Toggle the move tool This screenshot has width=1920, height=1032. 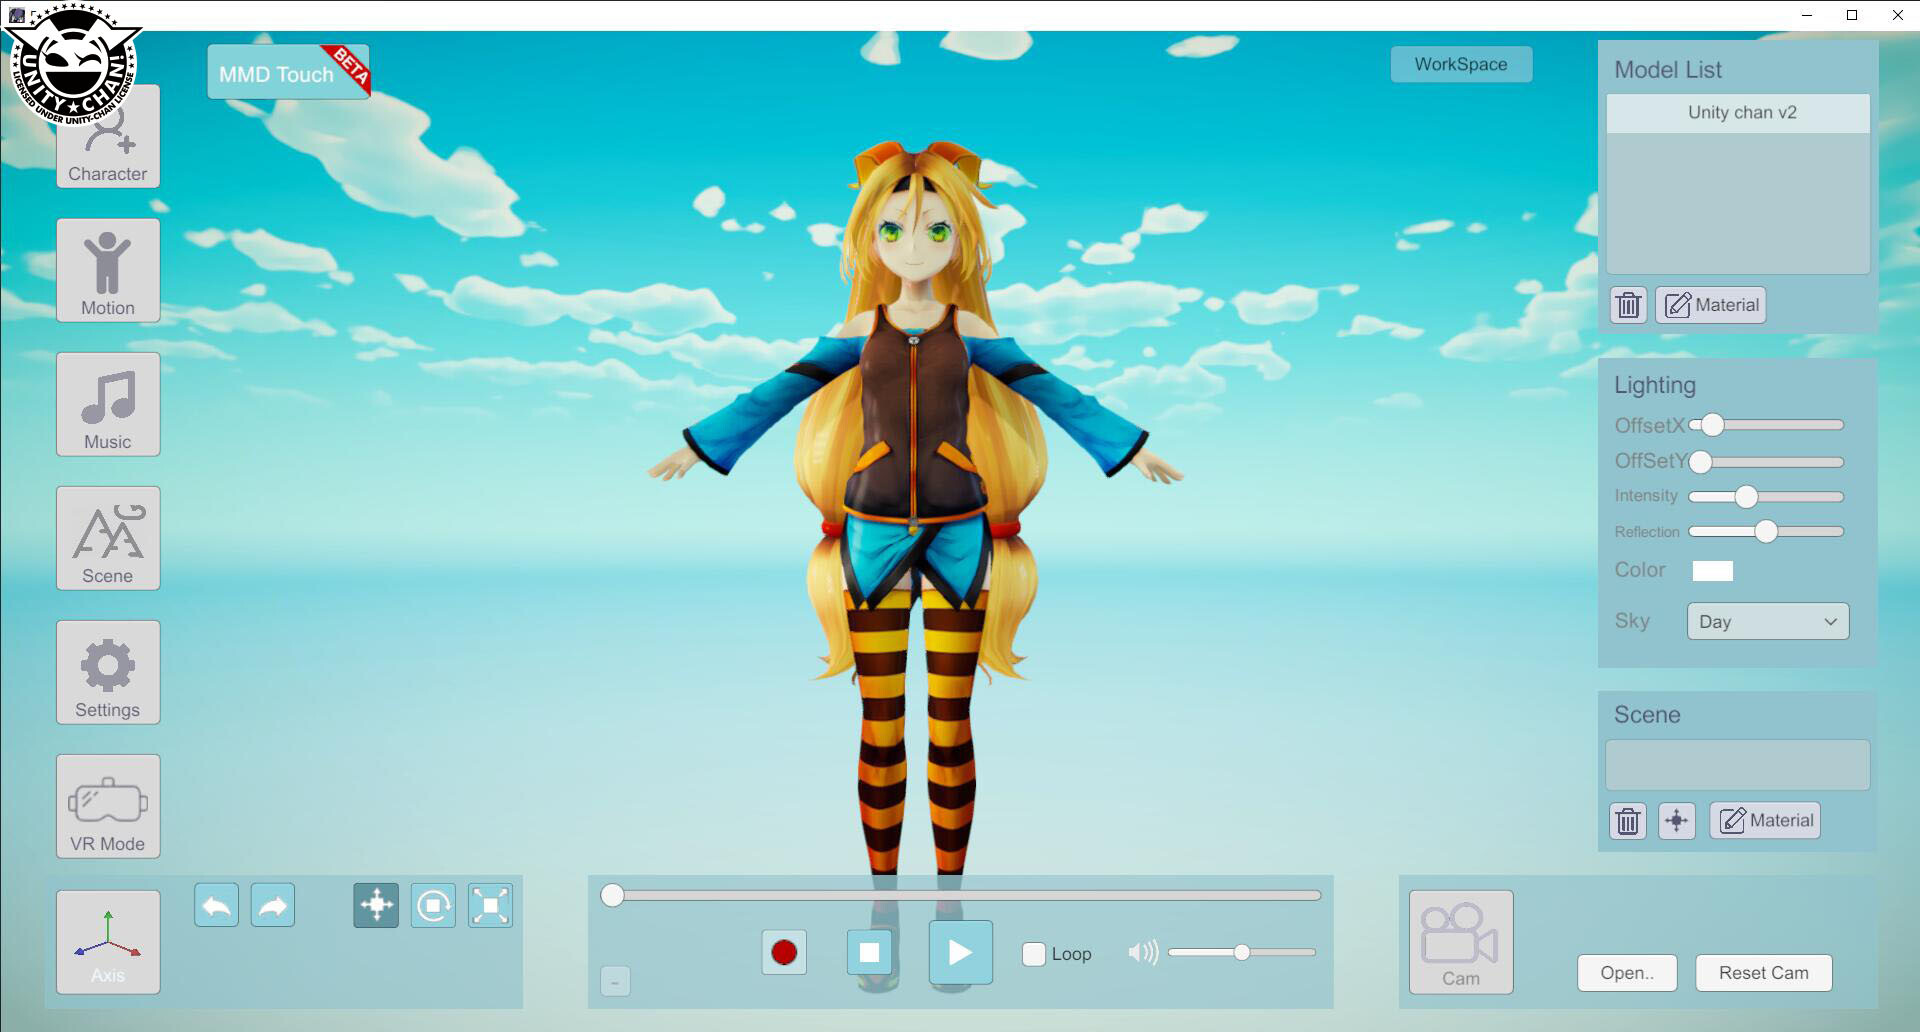pos(375,904)
